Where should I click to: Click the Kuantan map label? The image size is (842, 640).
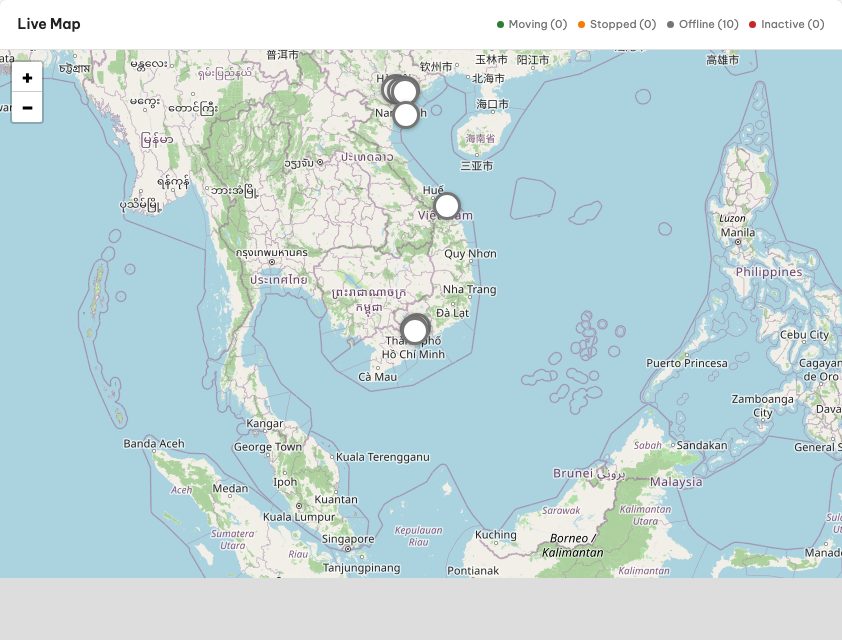336,499
